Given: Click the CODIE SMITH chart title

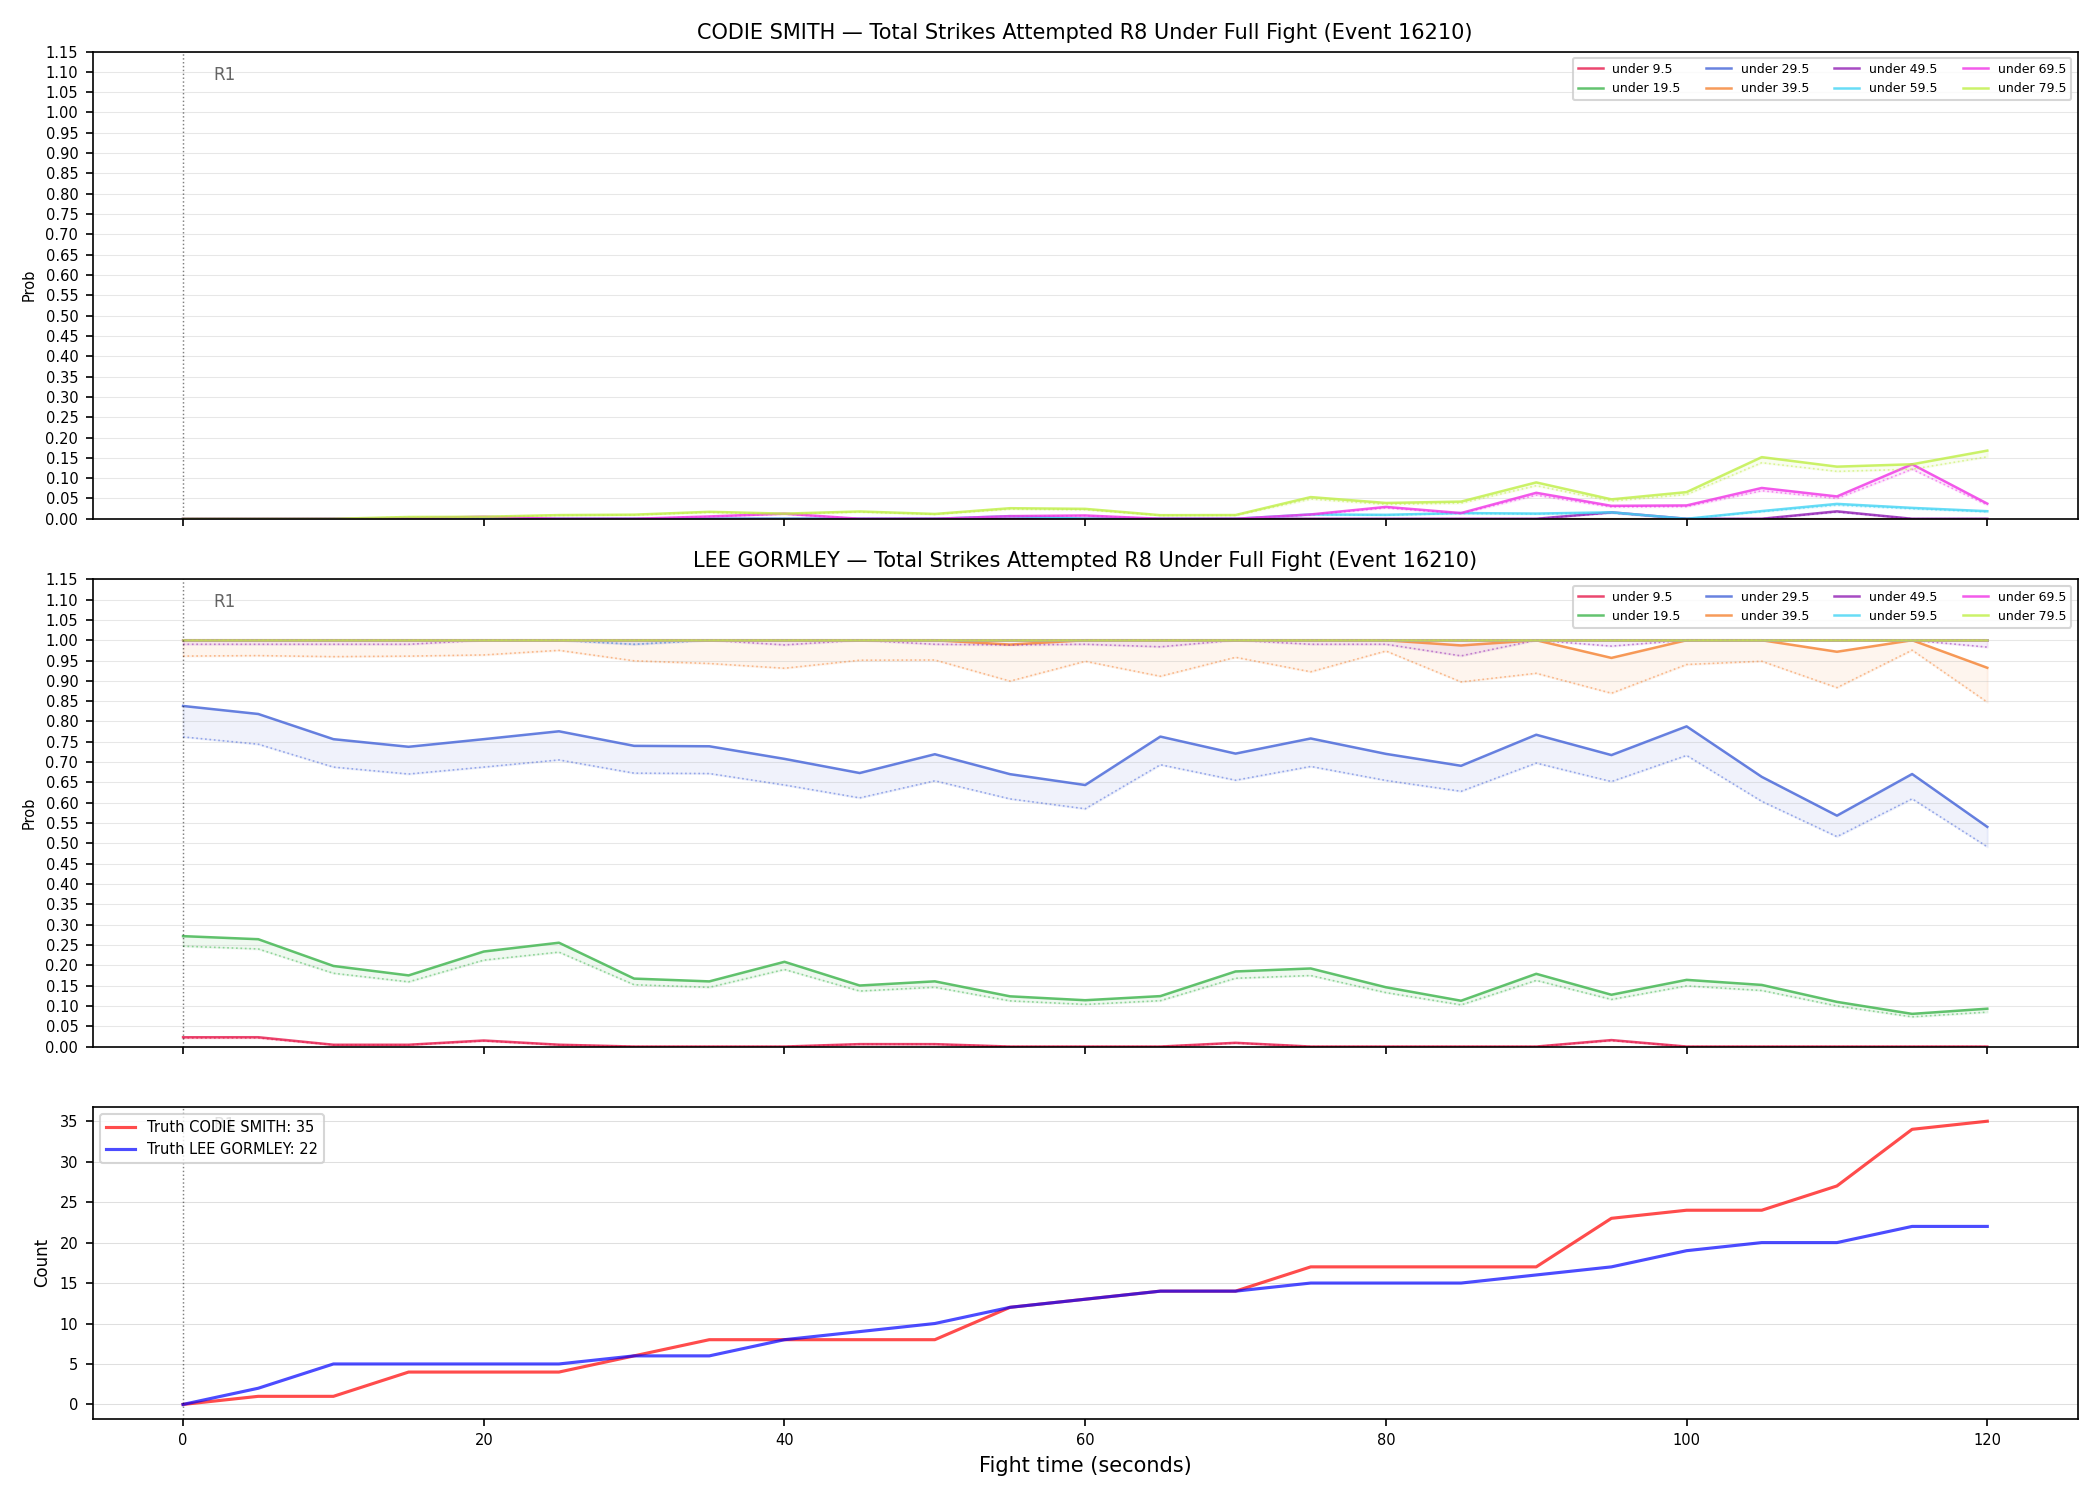Looking at the screenshot, I should click(1084, 32).
